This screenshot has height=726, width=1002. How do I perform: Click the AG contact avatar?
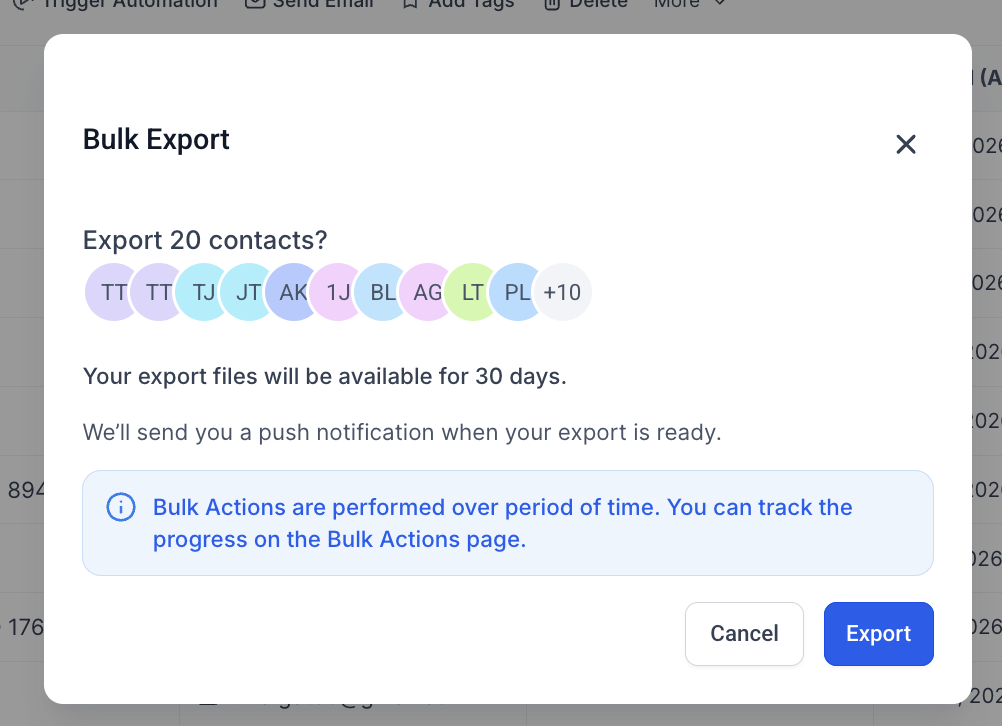click(x=427, y=292)
